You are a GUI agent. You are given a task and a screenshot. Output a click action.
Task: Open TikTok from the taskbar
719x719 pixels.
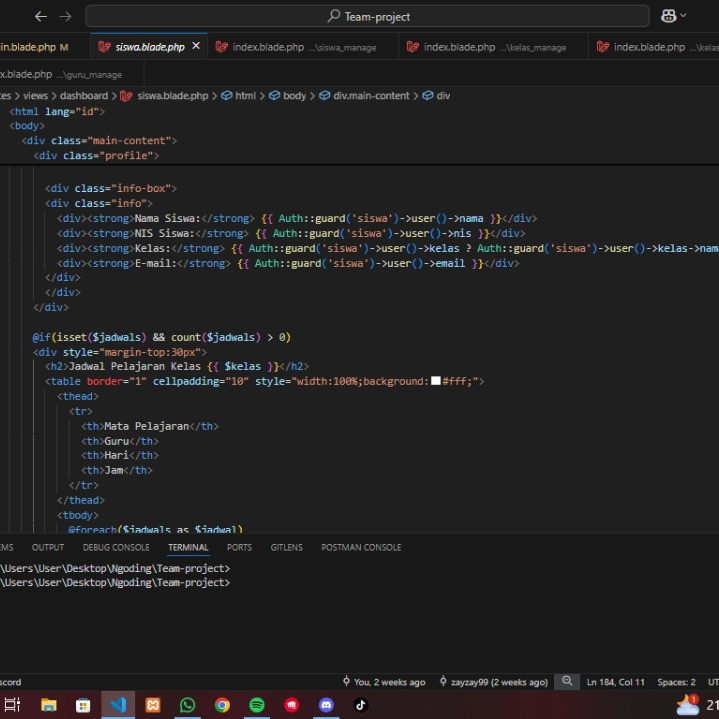point(360,705)
